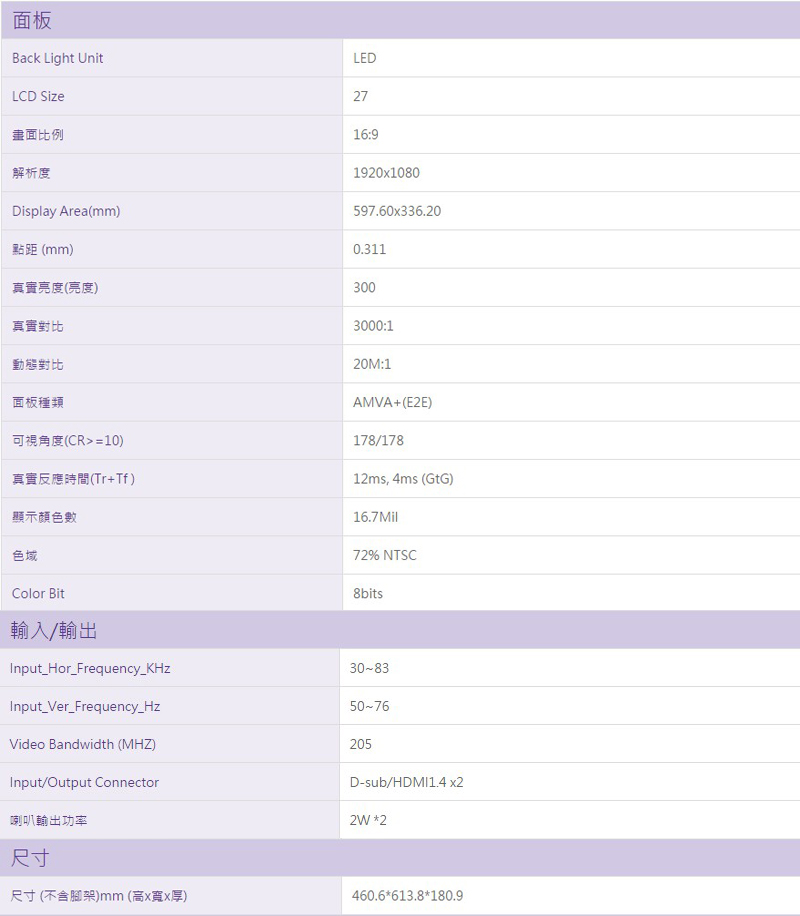This screenshot has width=800, height=916.
Task: Select the 1920x1080 resolution value
Action: coord(386,173)
